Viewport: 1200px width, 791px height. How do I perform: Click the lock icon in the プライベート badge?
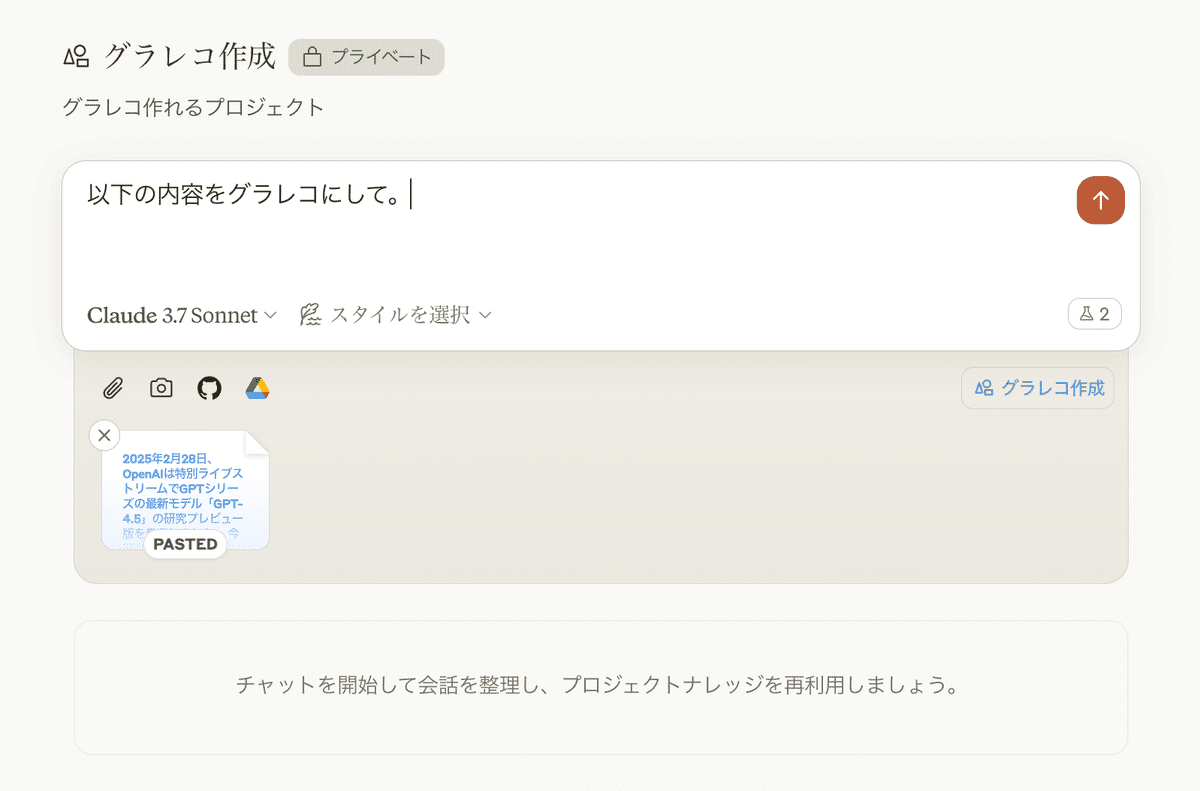[x=312, y=57]
